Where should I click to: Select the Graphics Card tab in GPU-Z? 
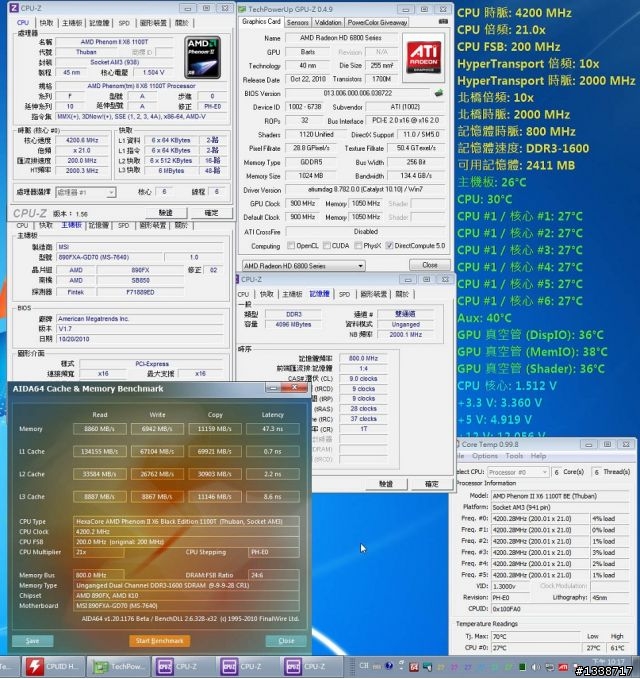[261, 22]
